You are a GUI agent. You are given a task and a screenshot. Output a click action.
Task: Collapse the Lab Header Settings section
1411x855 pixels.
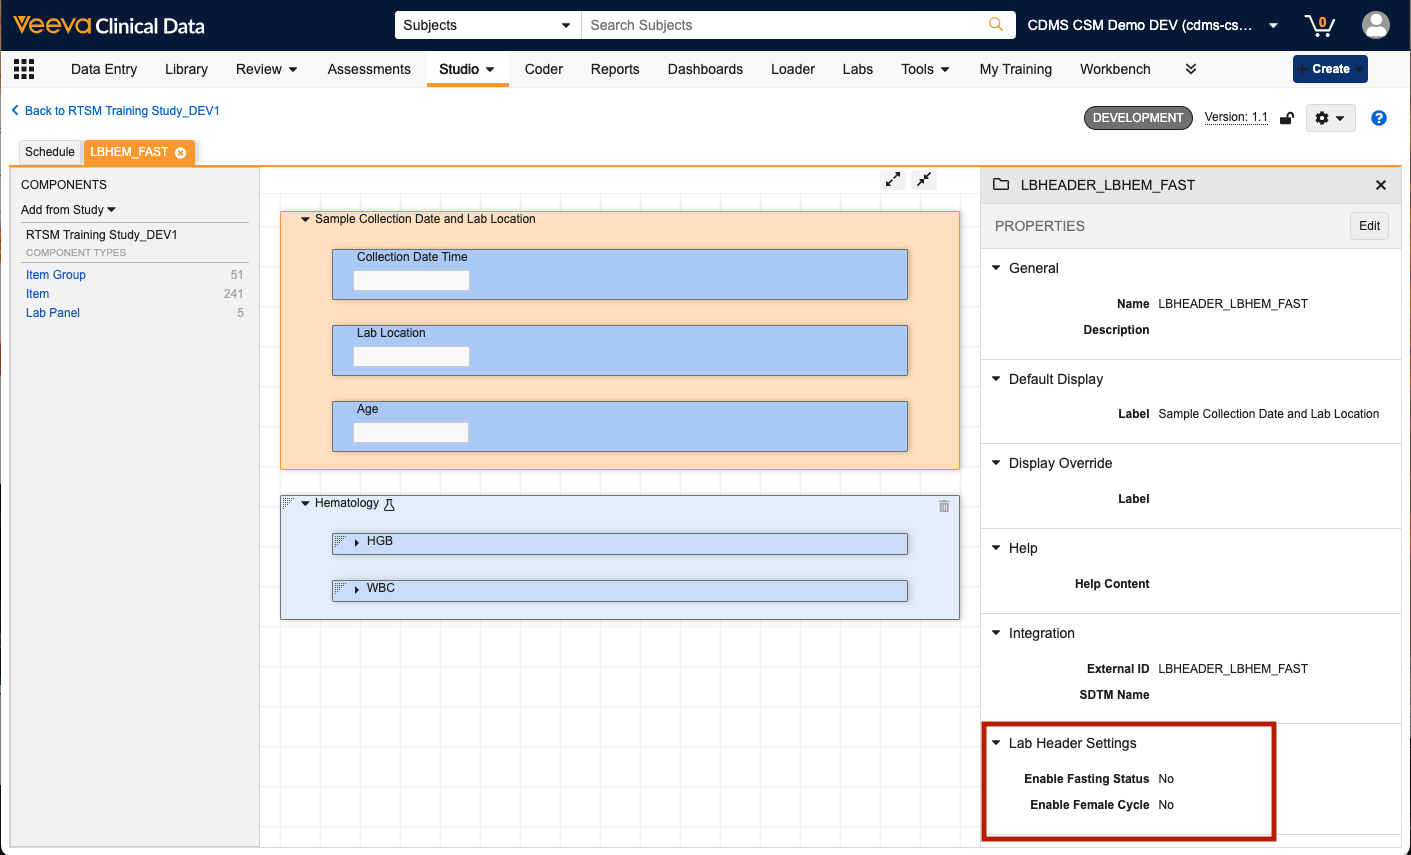point(996,743)
